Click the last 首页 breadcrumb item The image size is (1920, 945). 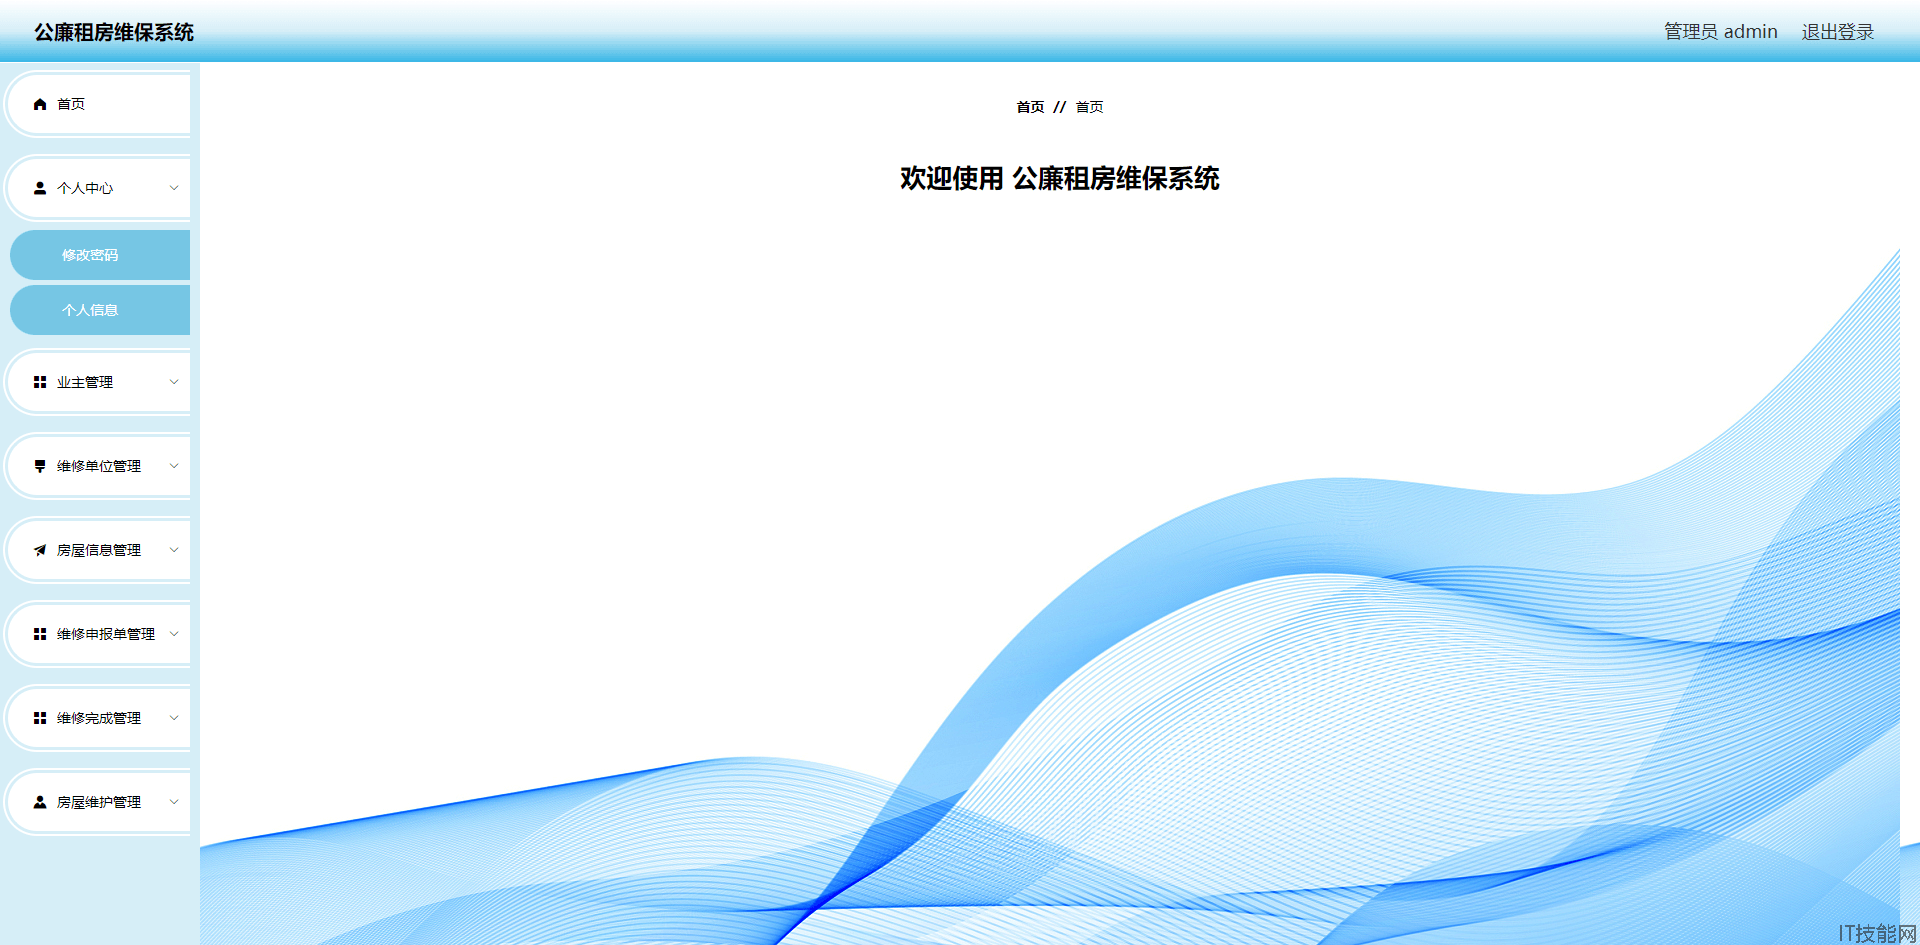click(x=1089, y=107)
